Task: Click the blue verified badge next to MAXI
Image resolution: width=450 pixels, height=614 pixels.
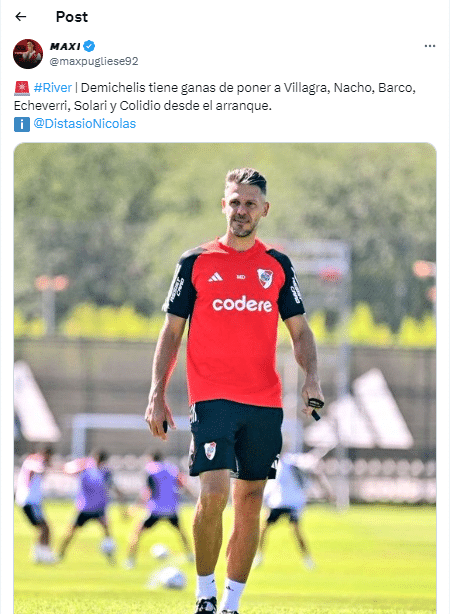Action: (x=89, y=46)
